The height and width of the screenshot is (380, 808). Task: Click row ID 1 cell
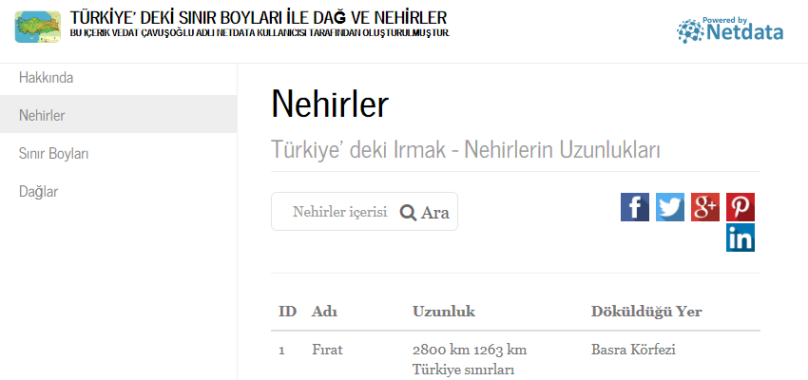click(282, 351)
